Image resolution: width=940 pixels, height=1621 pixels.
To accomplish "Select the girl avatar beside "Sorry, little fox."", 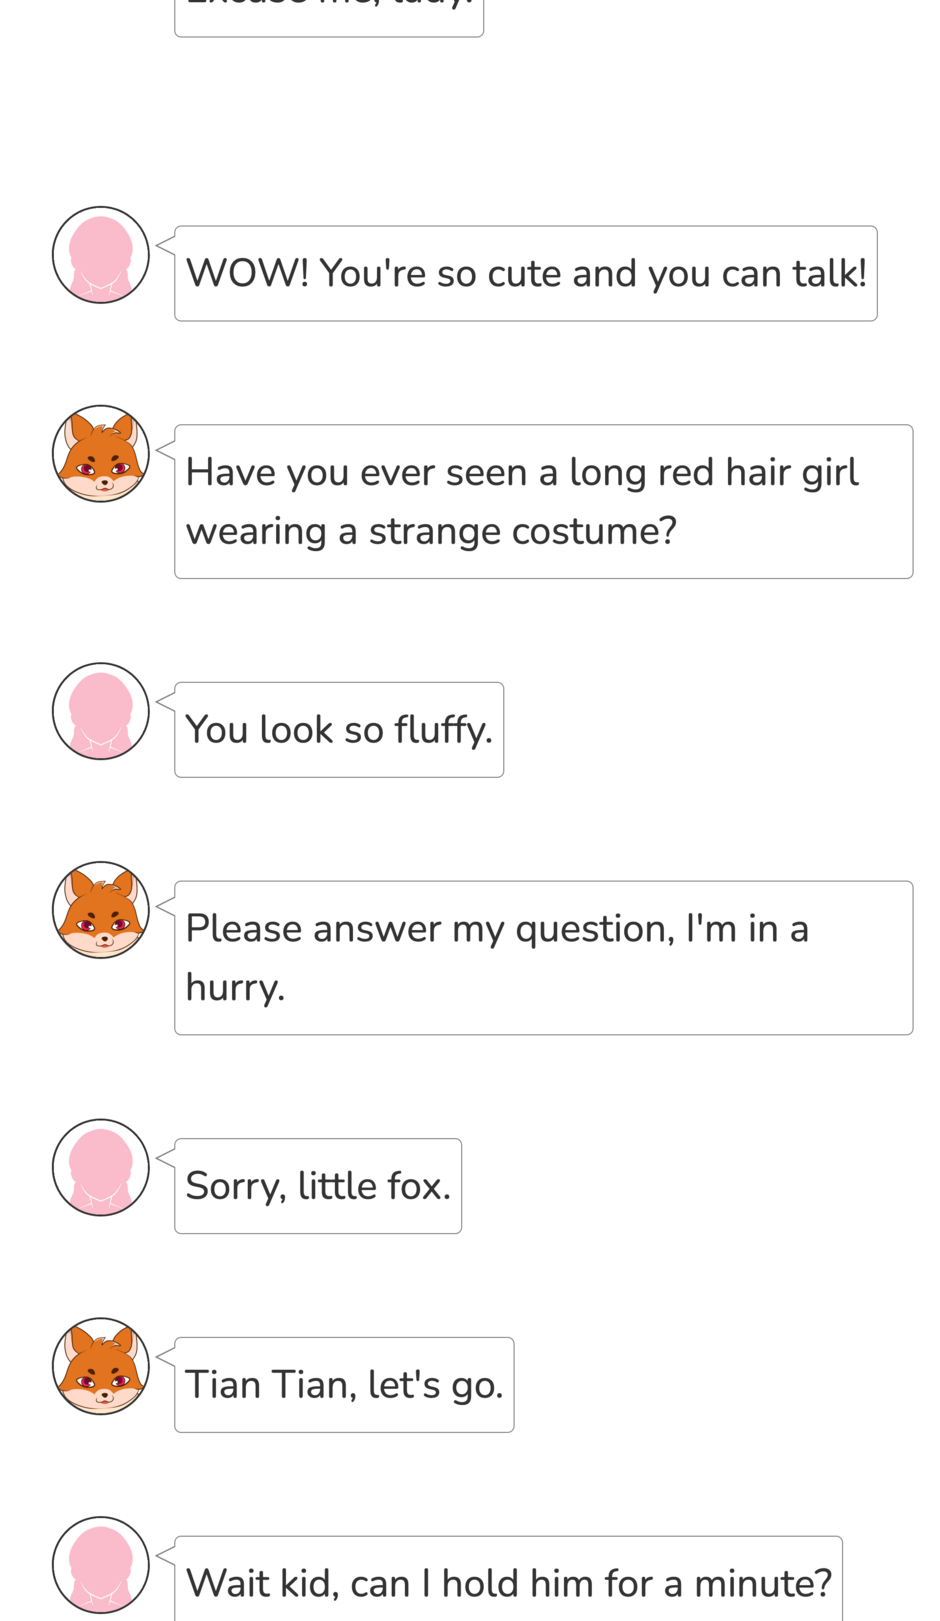I will (x=101, y=1167).
